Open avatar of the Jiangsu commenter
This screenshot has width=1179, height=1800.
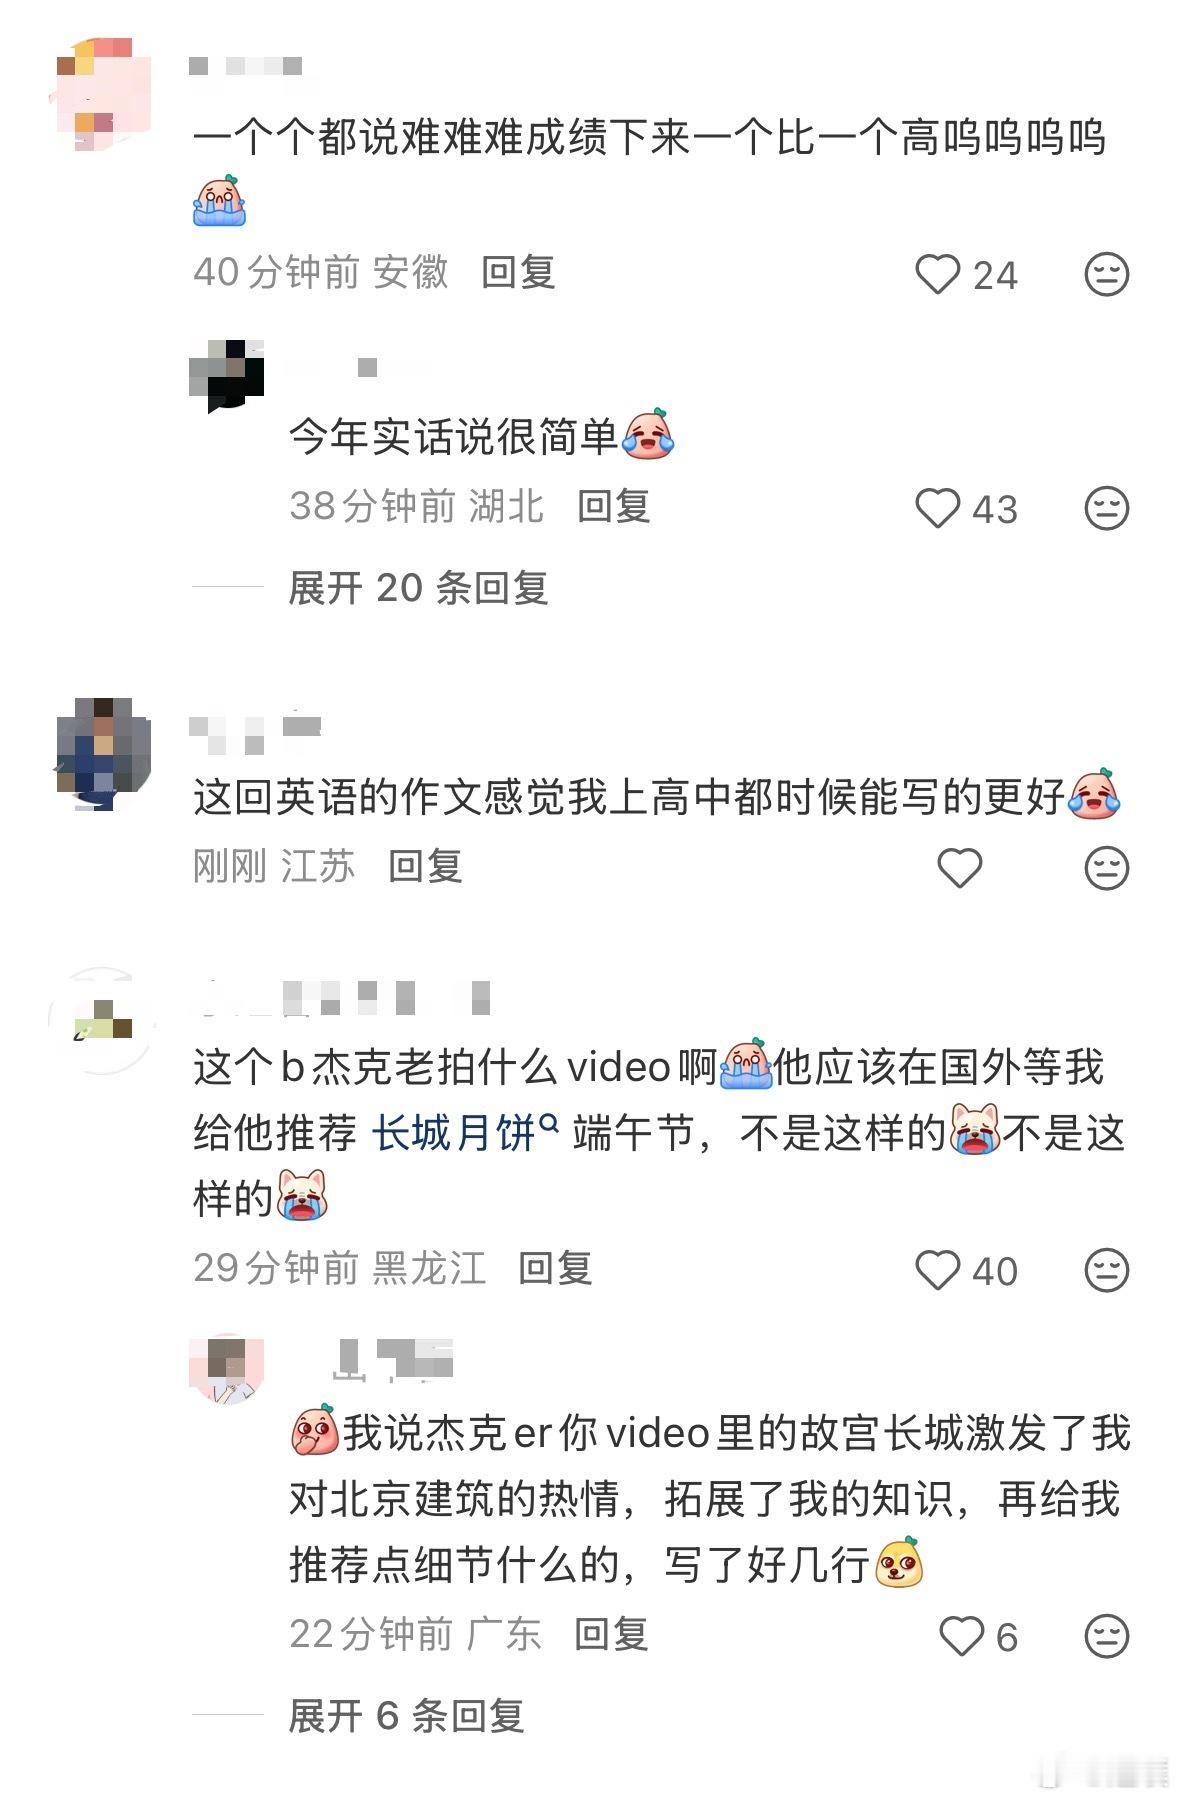click(x=103, y=752)
